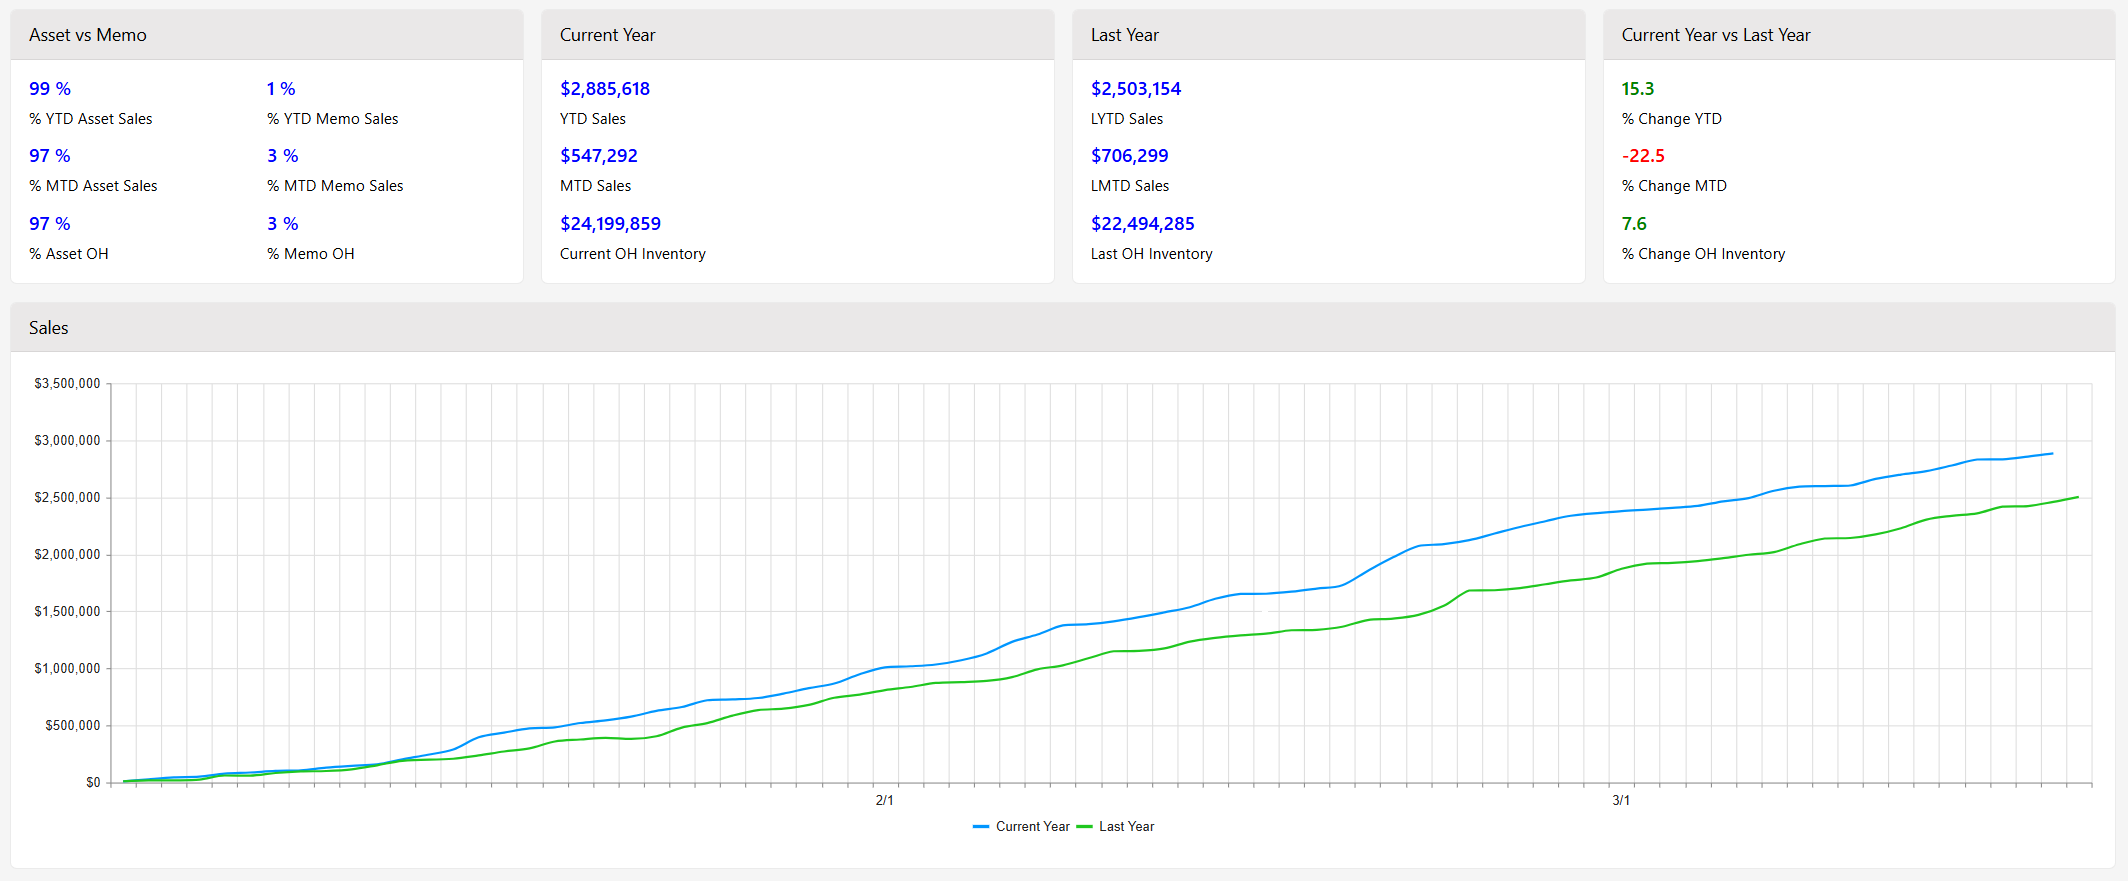Toggle the Last Year series in chart legend
The width and height of the screenshot is (2128, 881).
pos(1126,826)
